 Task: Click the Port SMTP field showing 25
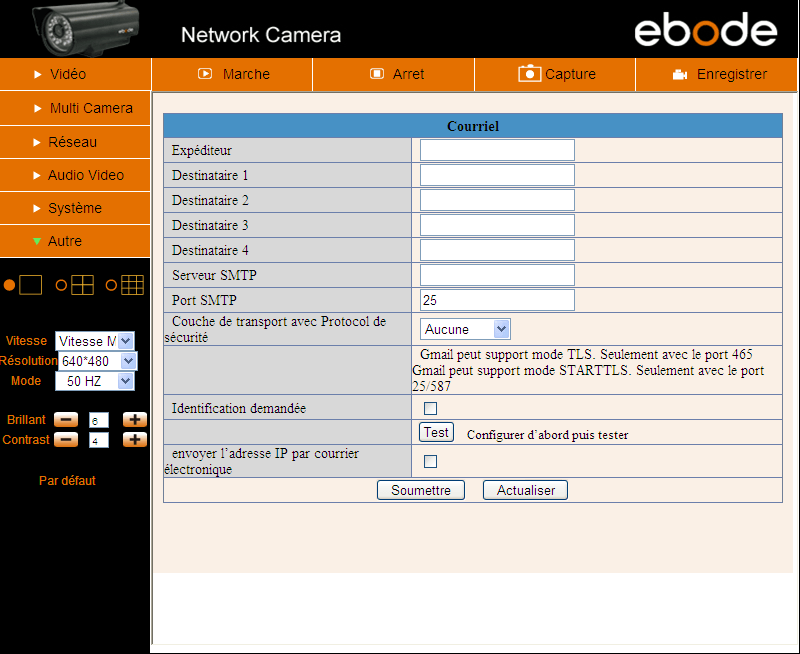click(x=497, y=300)
